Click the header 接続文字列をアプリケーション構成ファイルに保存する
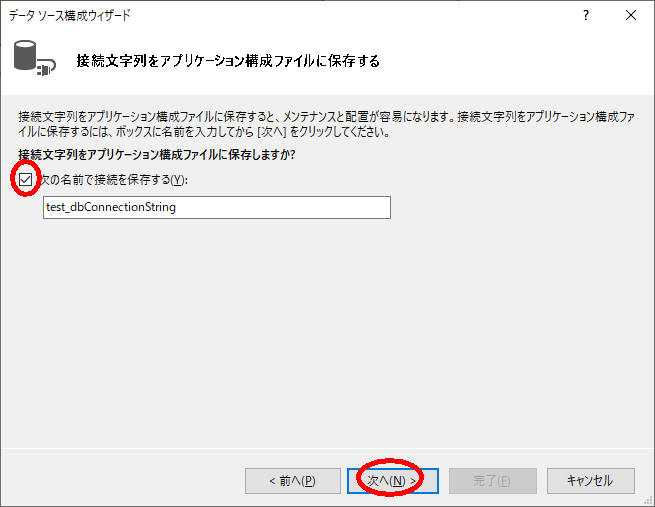Image resolution: width=655 pixels, height=507 pixels. 228,61
